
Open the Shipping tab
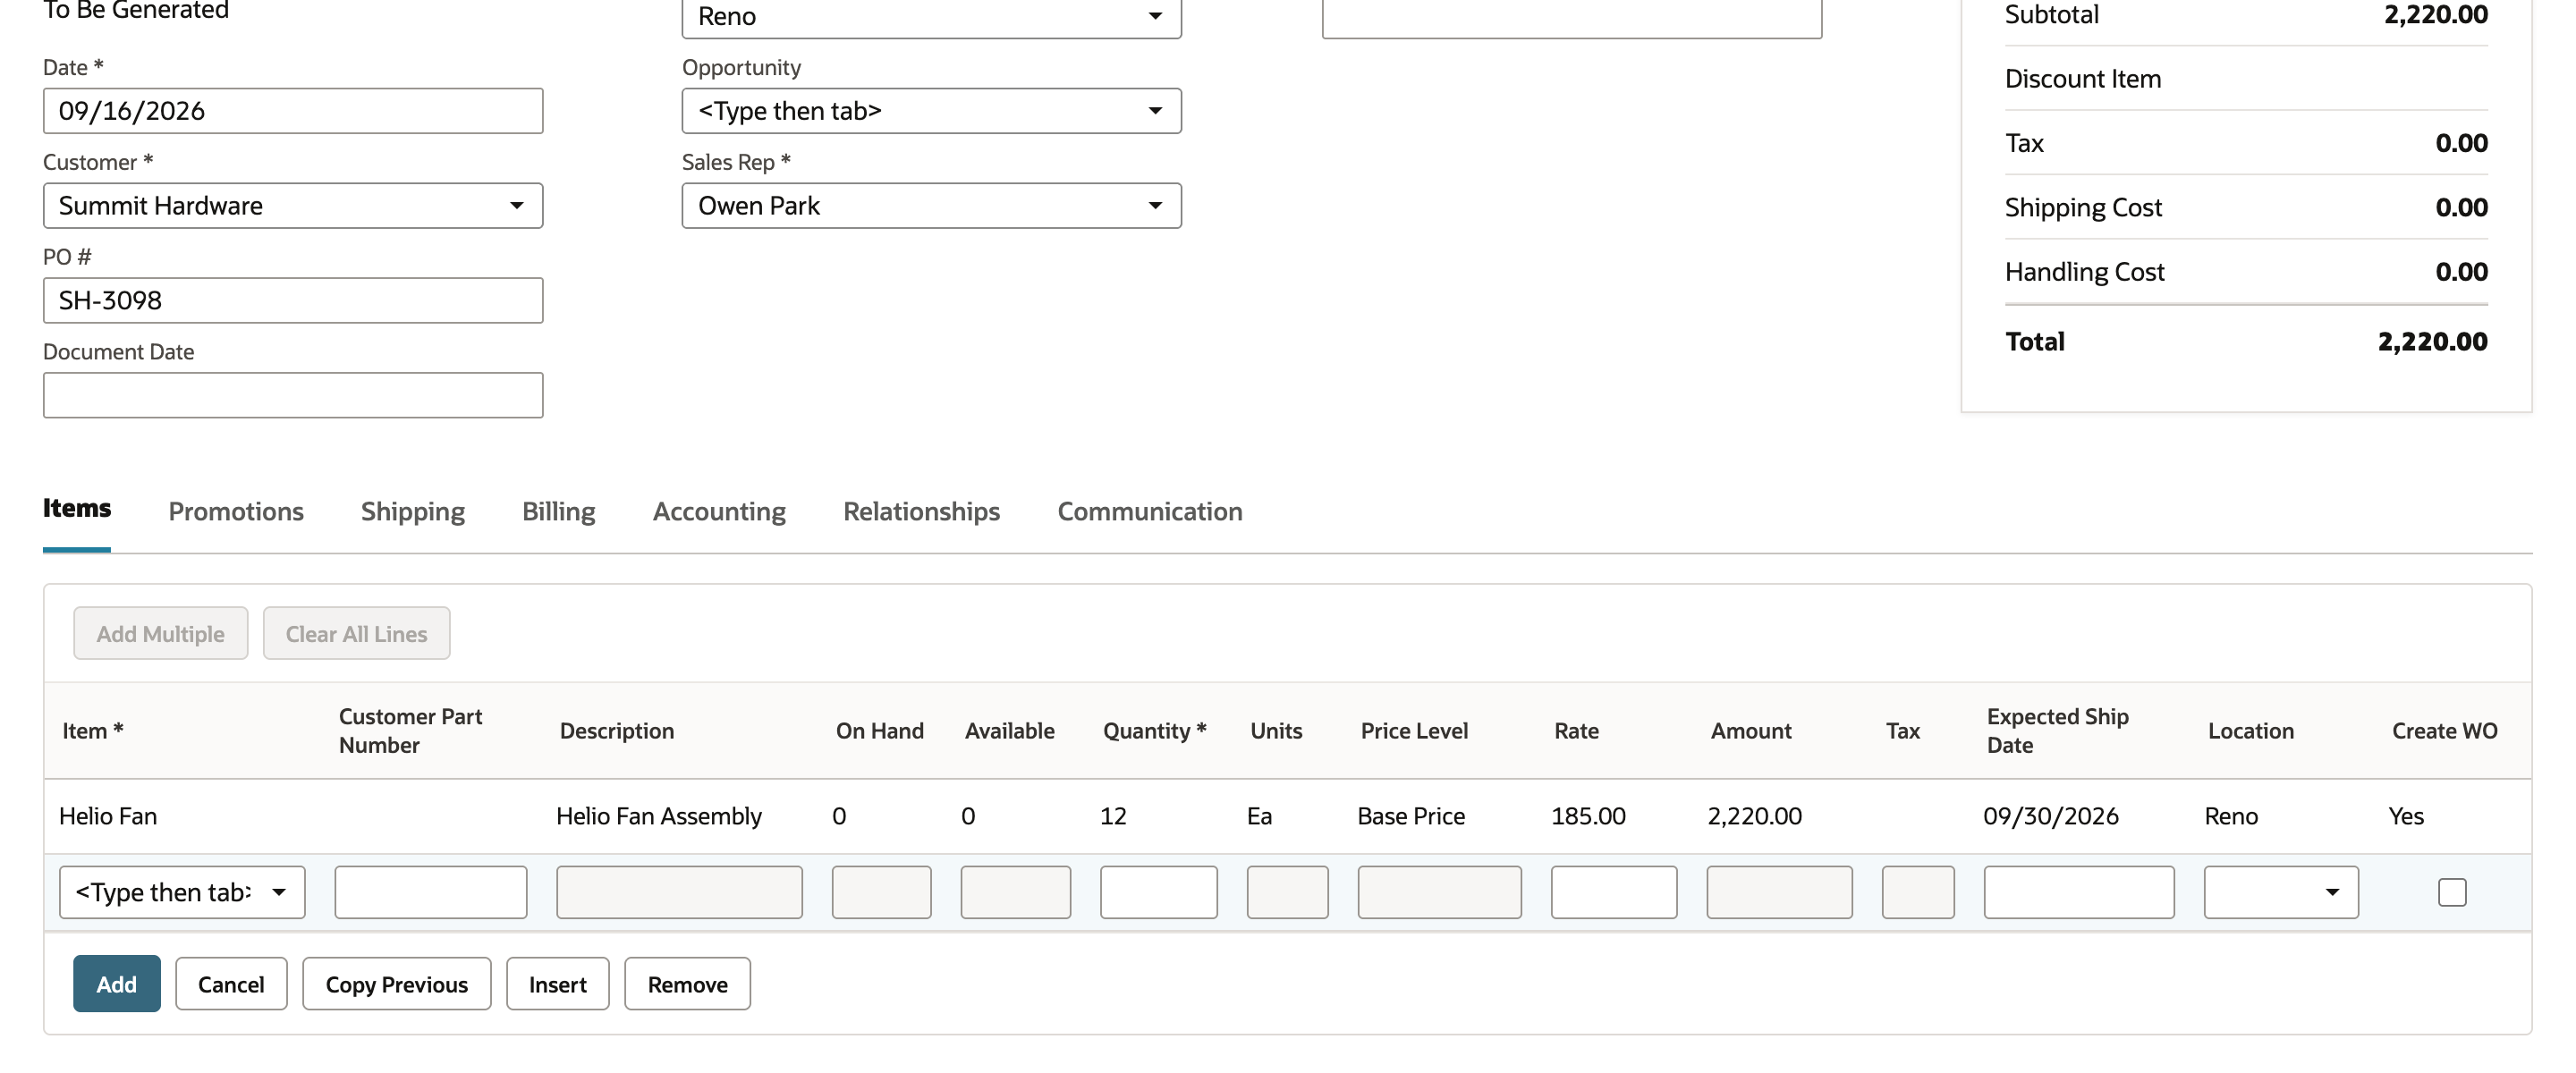413,511
